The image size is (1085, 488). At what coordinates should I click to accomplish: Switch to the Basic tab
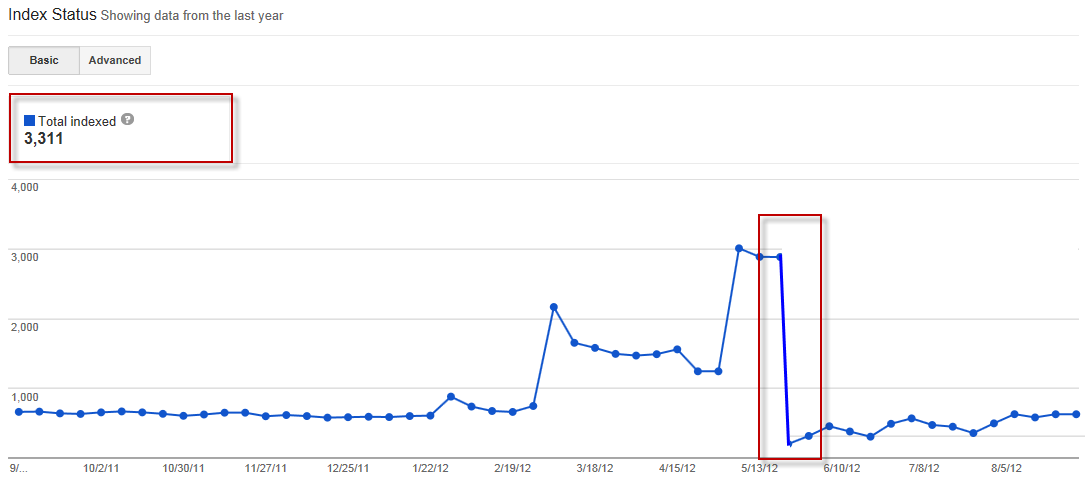coord(44,60)
